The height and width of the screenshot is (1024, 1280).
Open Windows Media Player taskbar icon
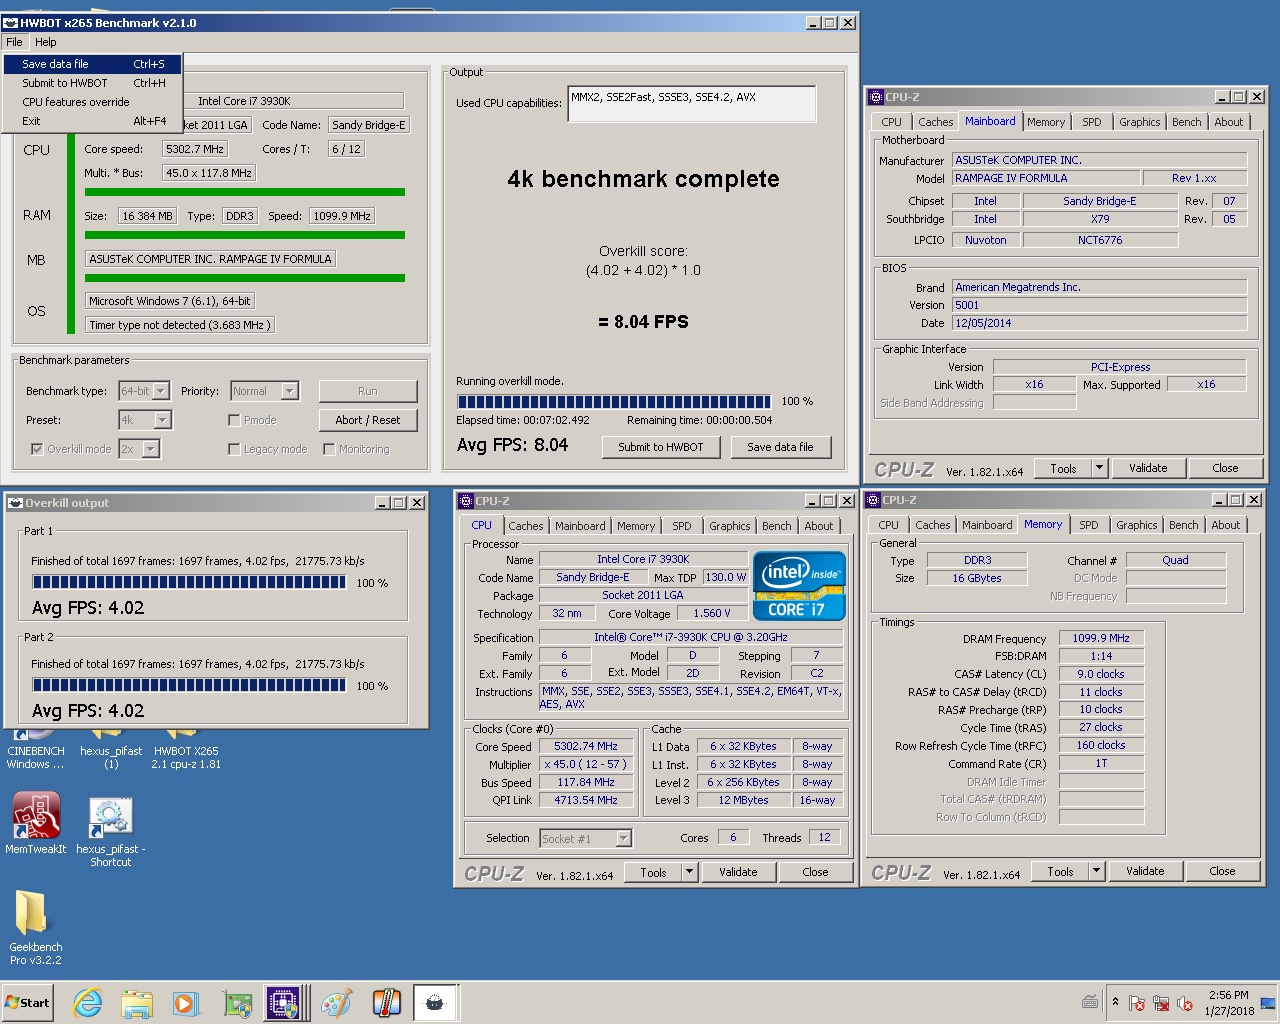tap(185, 1003)
